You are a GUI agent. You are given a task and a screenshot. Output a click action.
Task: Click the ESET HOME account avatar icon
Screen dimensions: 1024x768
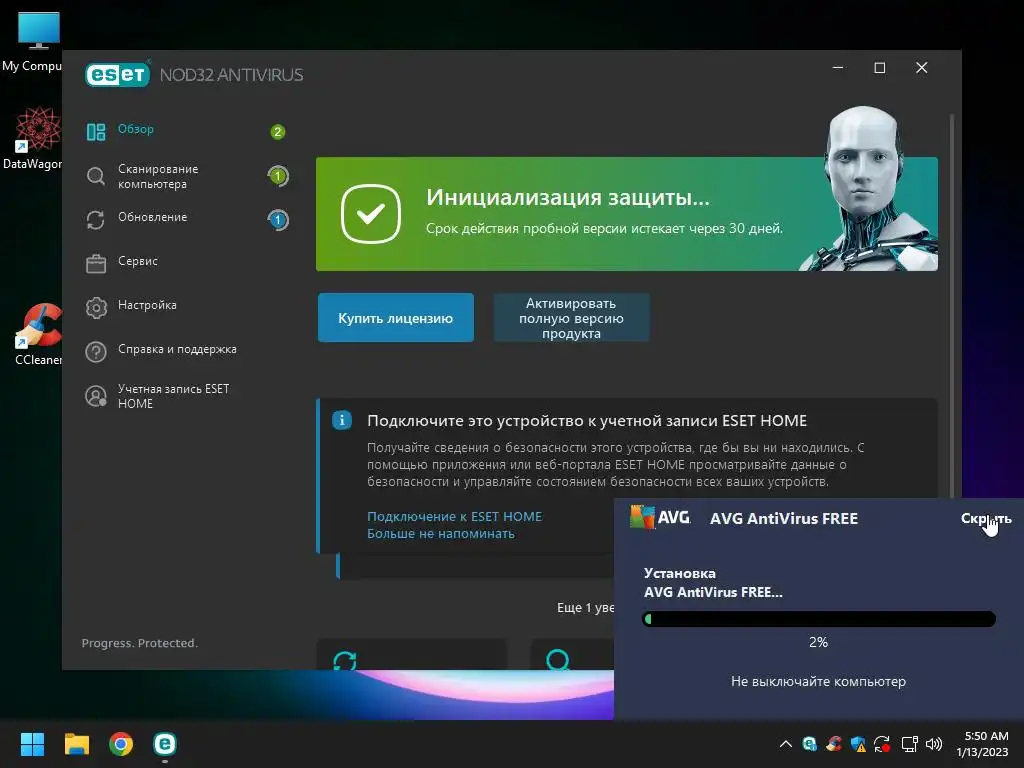[96, 396]
